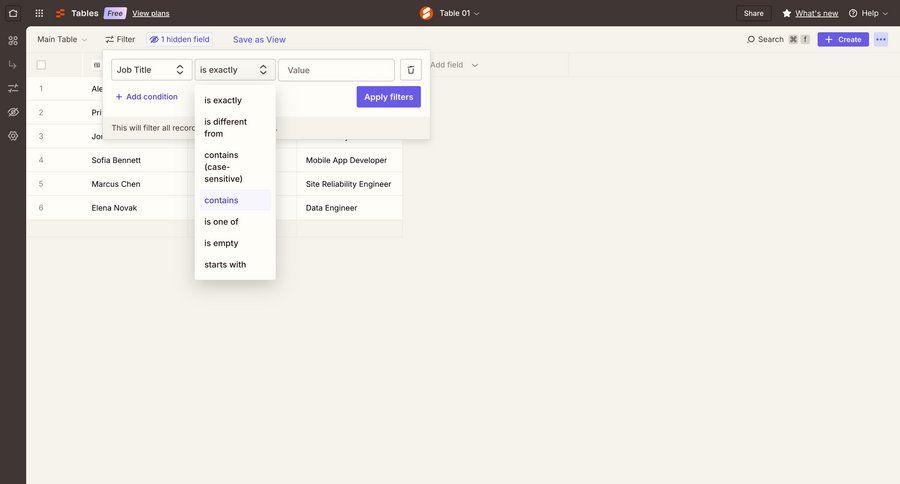Select the Marcus Chen cell
The image size is (900, 484).
click(135, 184)
